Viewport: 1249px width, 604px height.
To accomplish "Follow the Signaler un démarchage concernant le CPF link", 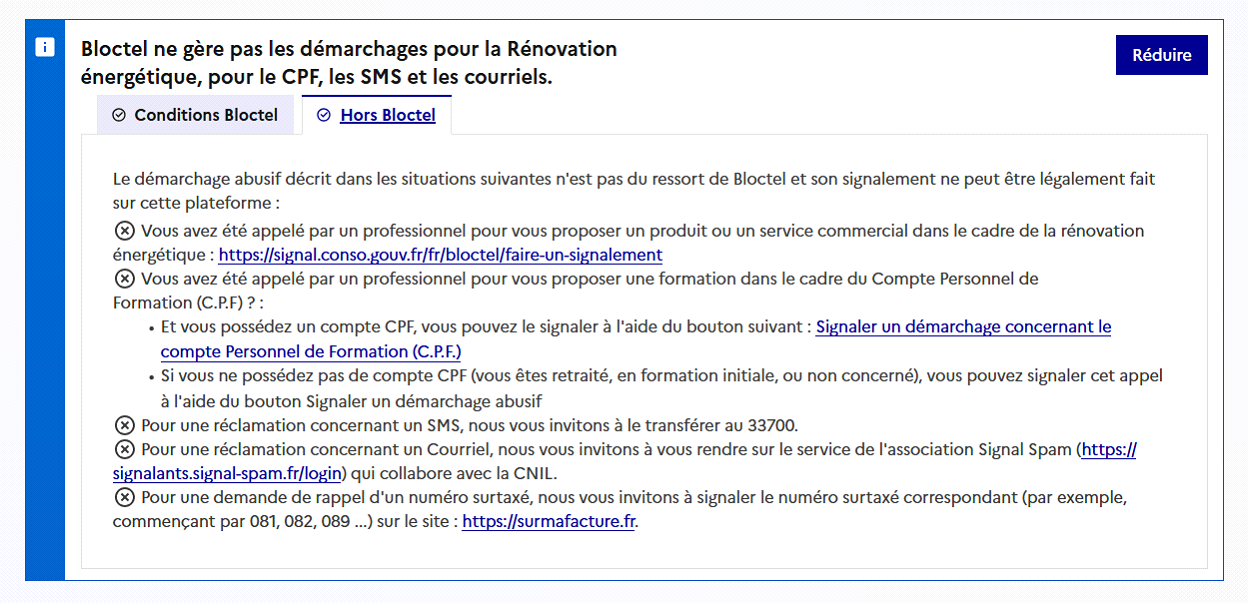I will click(x=963, y=327).
